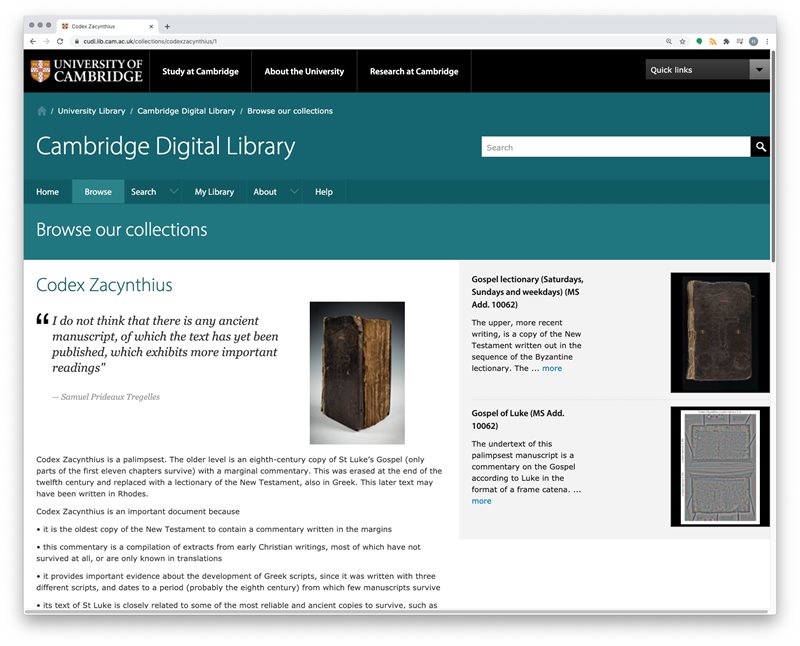Expand the Quick links dropdown
This screenshot has height=646, width=800.
pyautogui.click(x=759, y=70)
